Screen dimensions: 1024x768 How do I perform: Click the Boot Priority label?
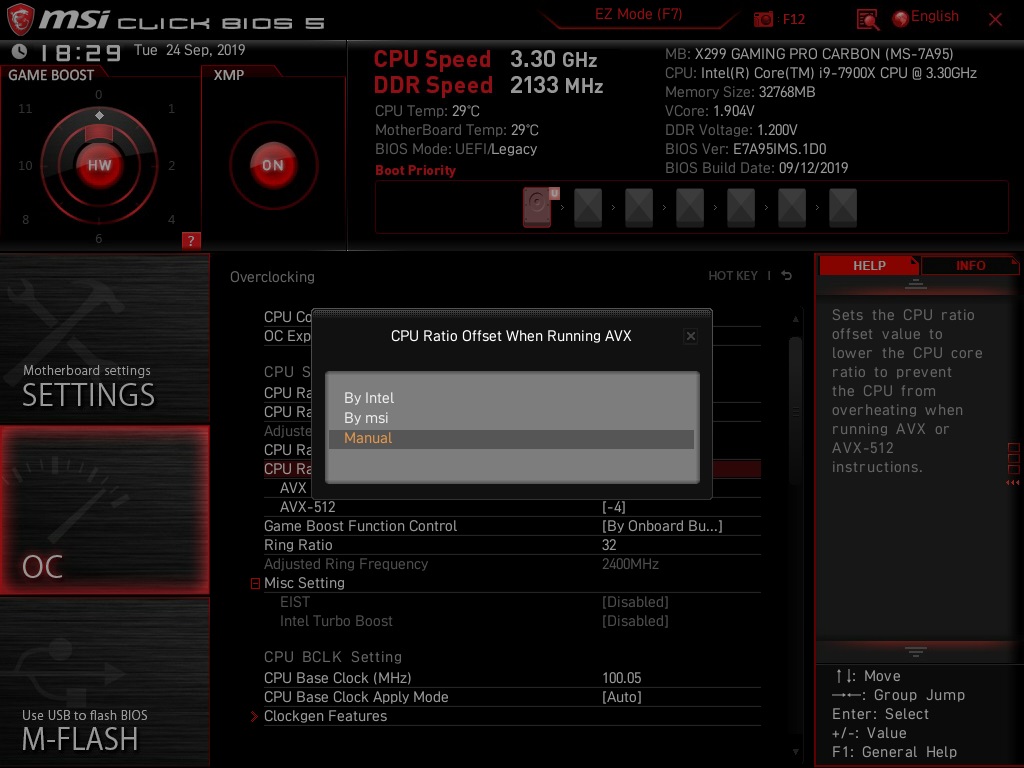tap(415, 170)
